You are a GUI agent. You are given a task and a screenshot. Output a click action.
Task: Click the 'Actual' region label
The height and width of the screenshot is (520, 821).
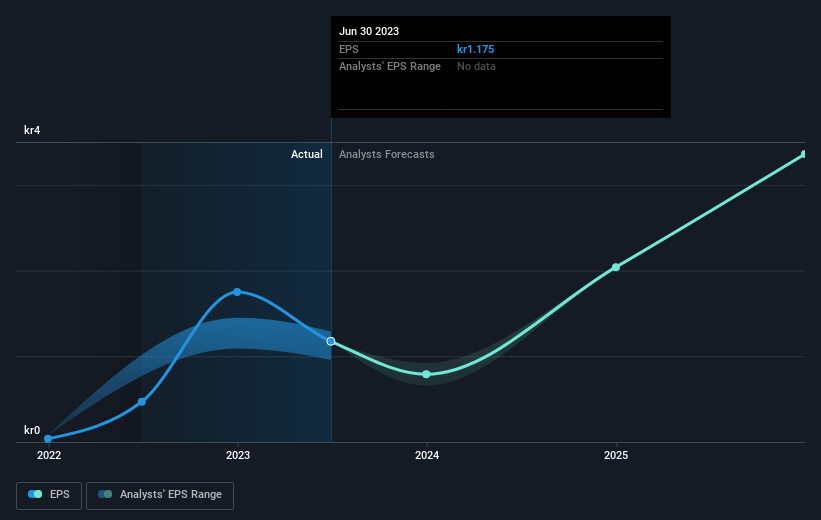click(307, 154)
